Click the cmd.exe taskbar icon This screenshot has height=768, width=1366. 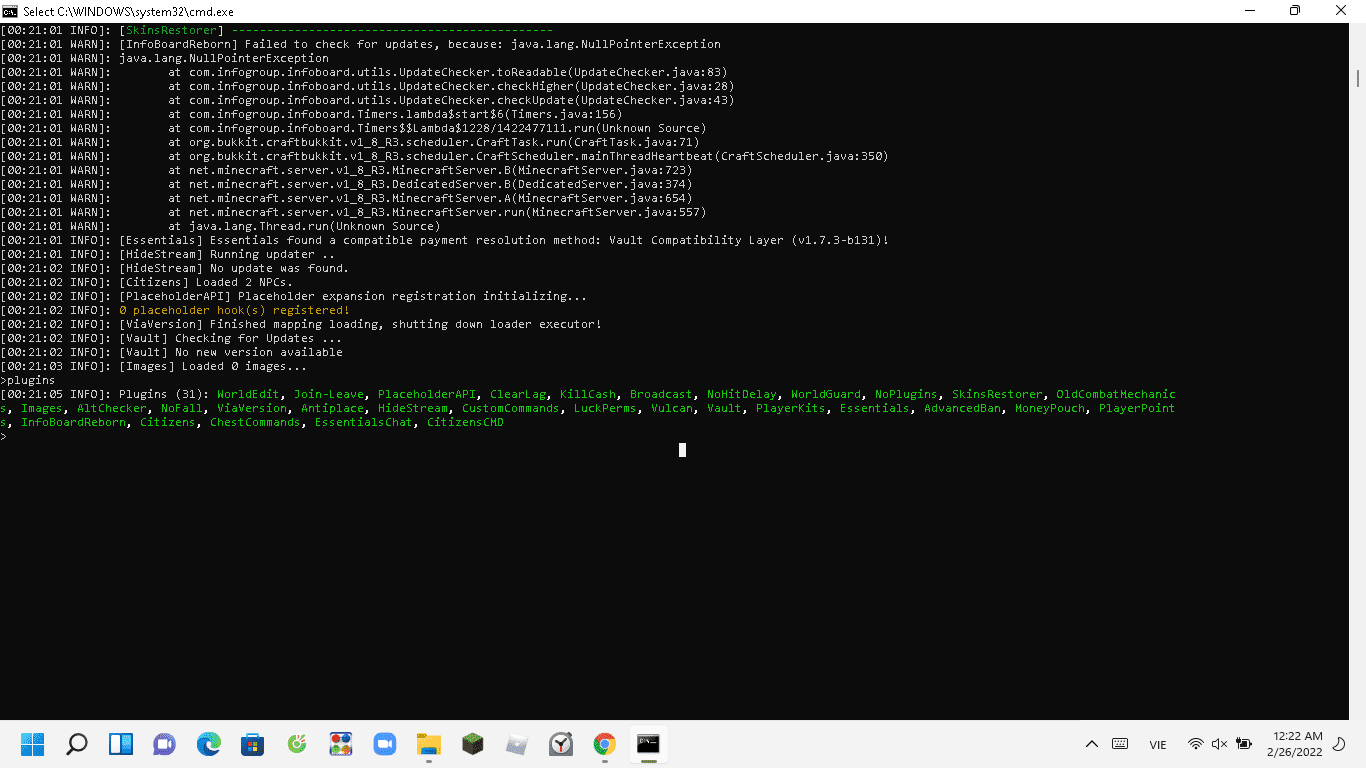(x=648, y=744)
